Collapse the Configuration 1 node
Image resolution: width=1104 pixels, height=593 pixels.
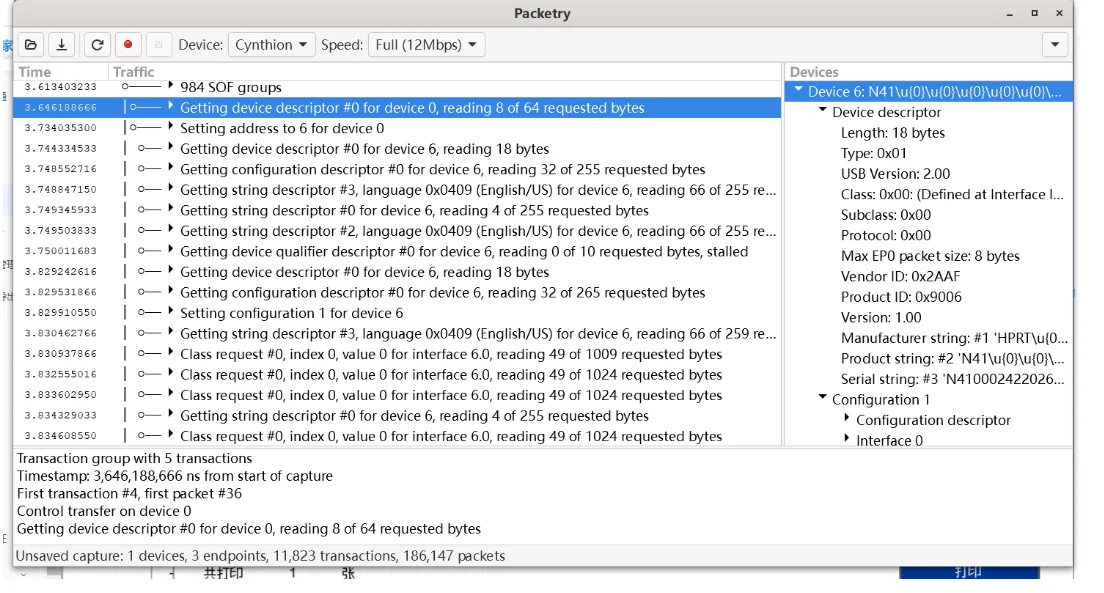tap(822, 398)
